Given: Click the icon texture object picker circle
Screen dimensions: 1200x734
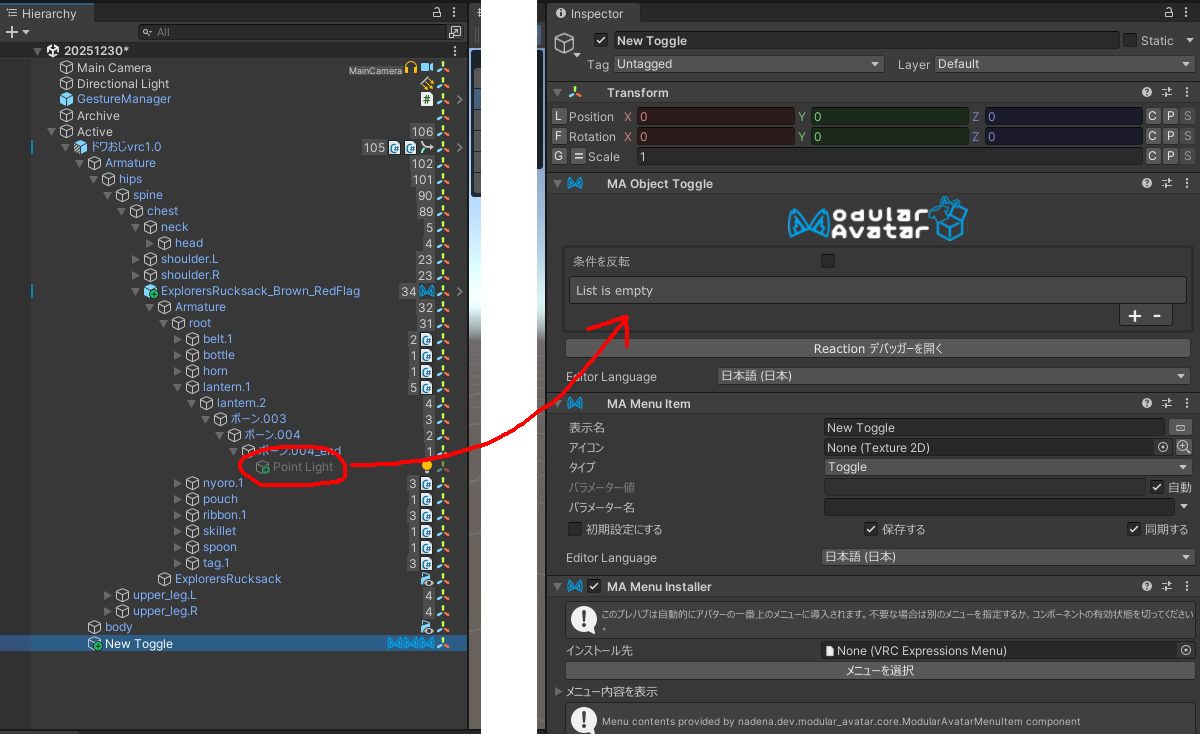Looking at the screenshot, I should pos(1163,448).
